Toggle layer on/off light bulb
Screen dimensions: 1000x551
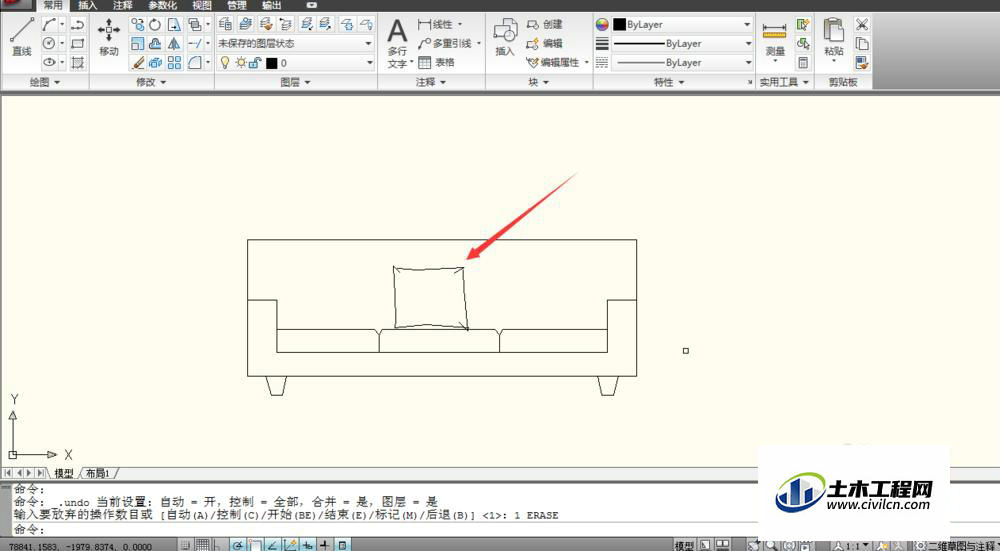click(x=224, y=62)
